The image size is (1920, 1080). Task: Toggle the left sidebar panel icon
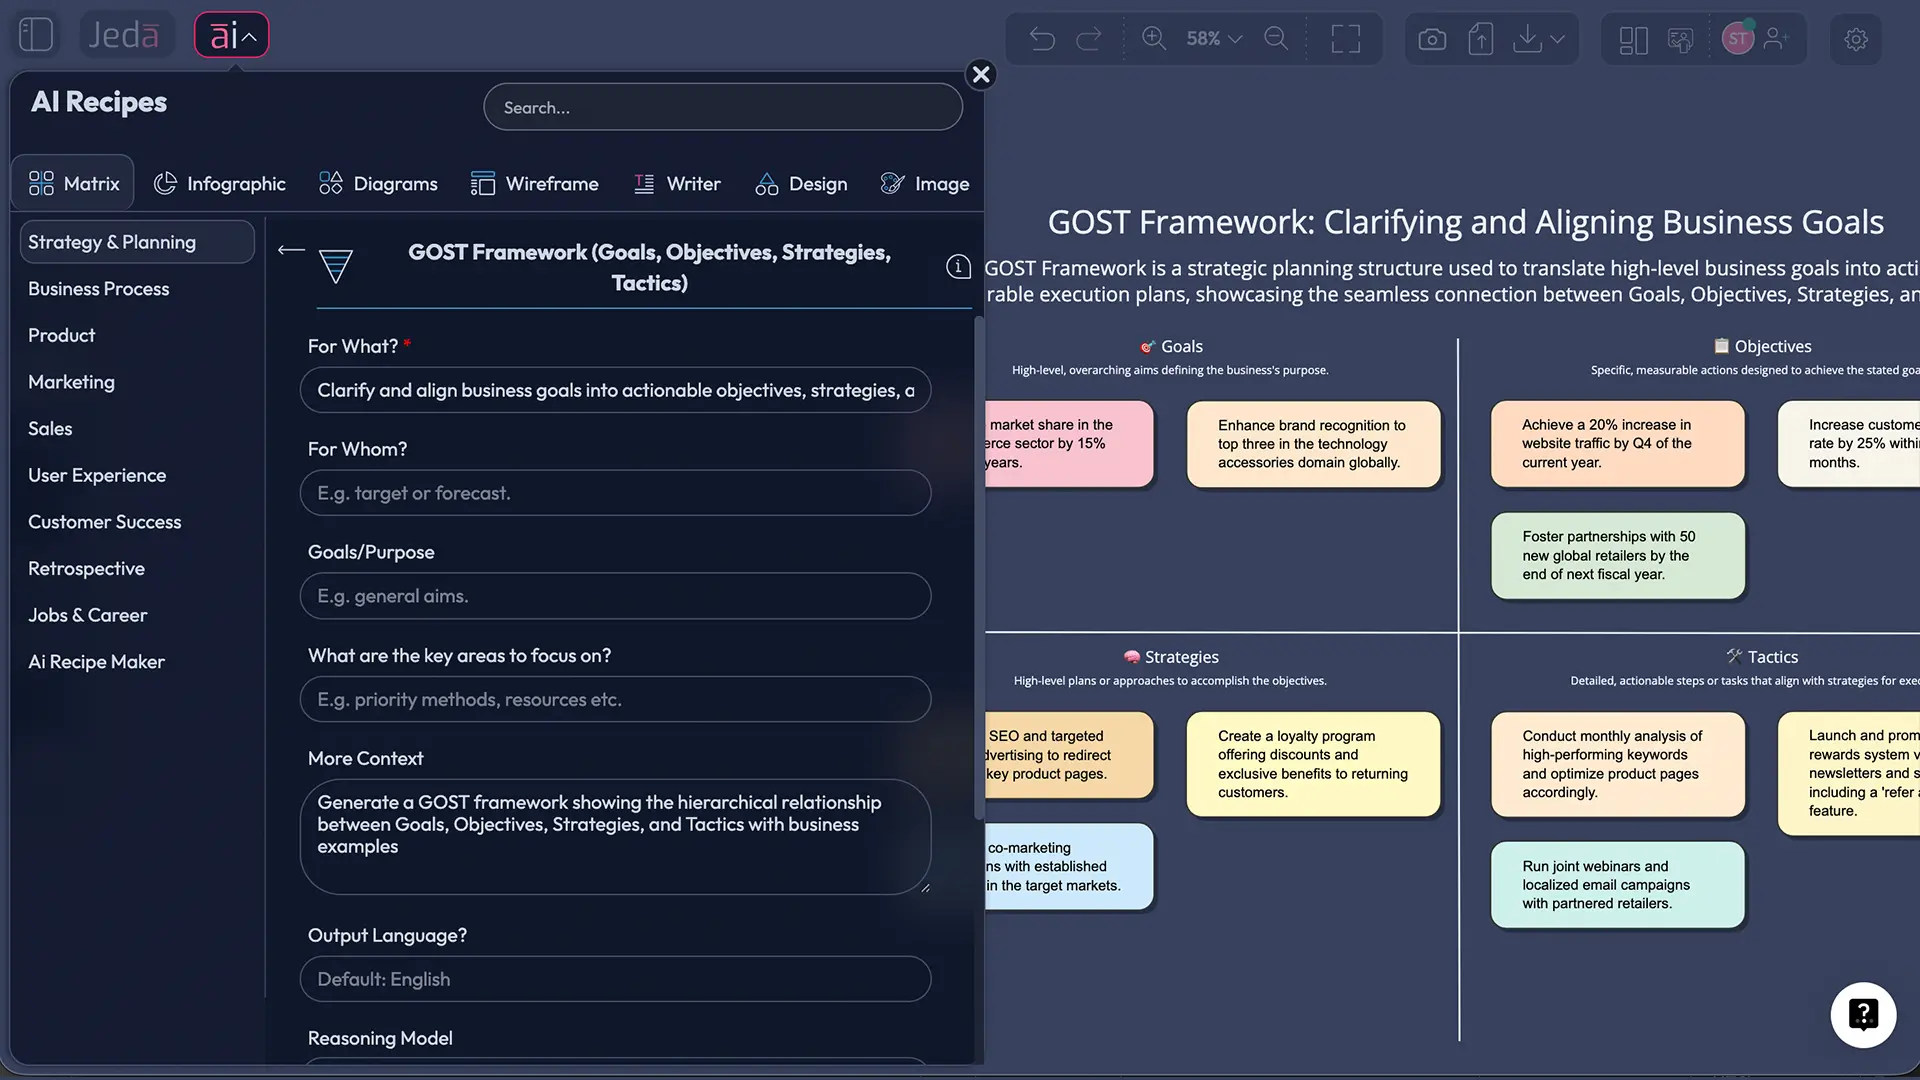[36, 33]
